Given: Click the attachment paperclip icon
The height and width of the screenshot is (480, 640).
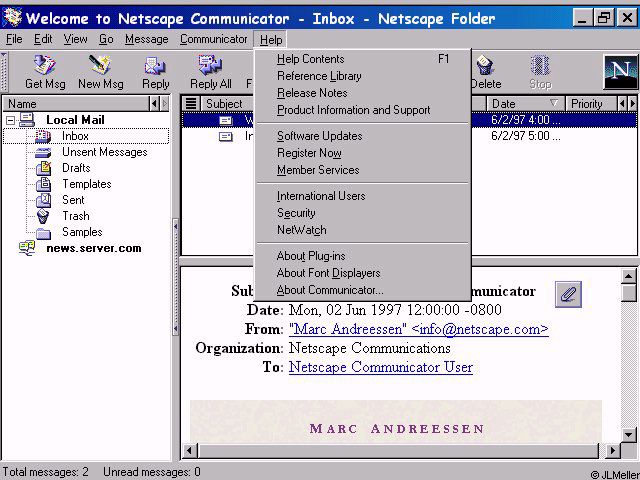Looking at the screenshot, I should click(x=568, y=294).
